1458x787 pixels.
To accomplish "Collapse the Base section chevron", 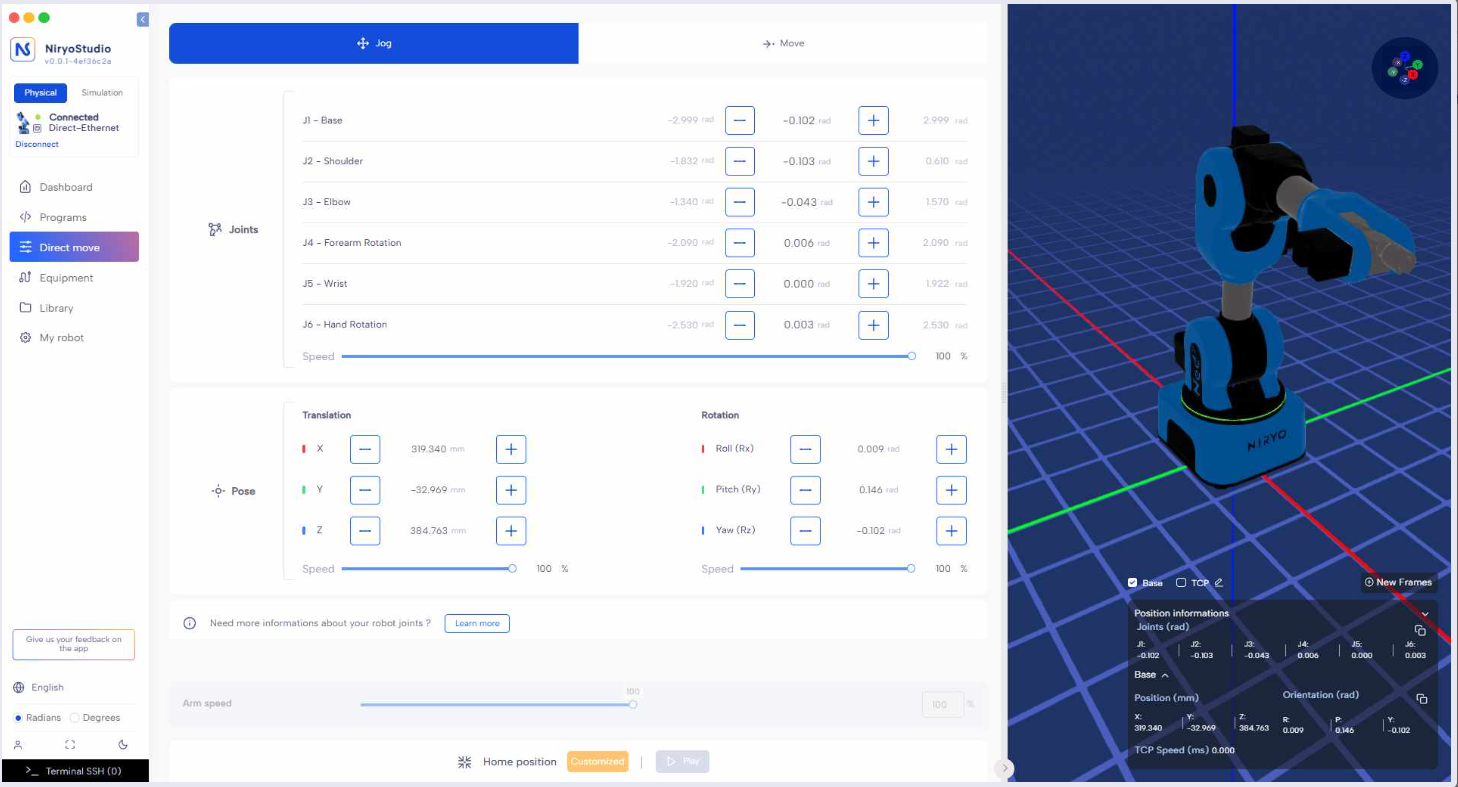I will pos(1165,676).
